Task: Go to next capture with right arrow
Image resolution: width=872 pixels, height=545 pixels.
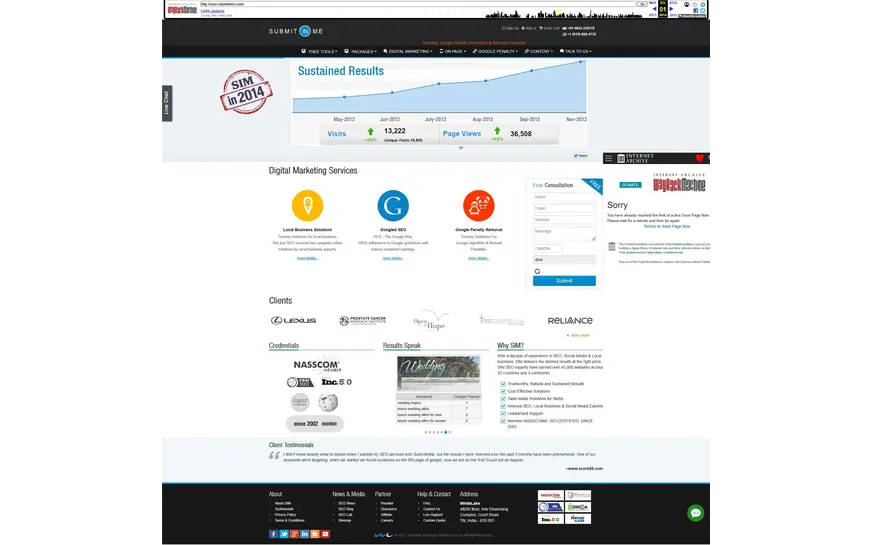Action: [671, 9]
